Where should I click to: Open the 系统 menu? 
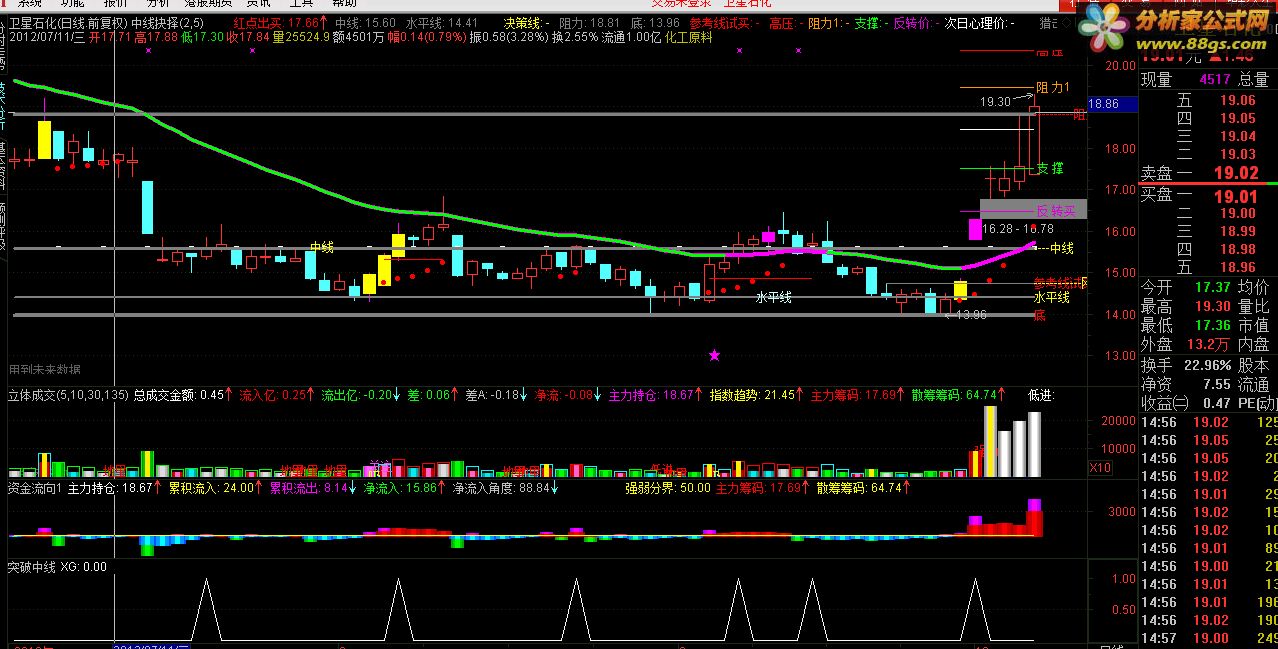click(x=30, y=3)
